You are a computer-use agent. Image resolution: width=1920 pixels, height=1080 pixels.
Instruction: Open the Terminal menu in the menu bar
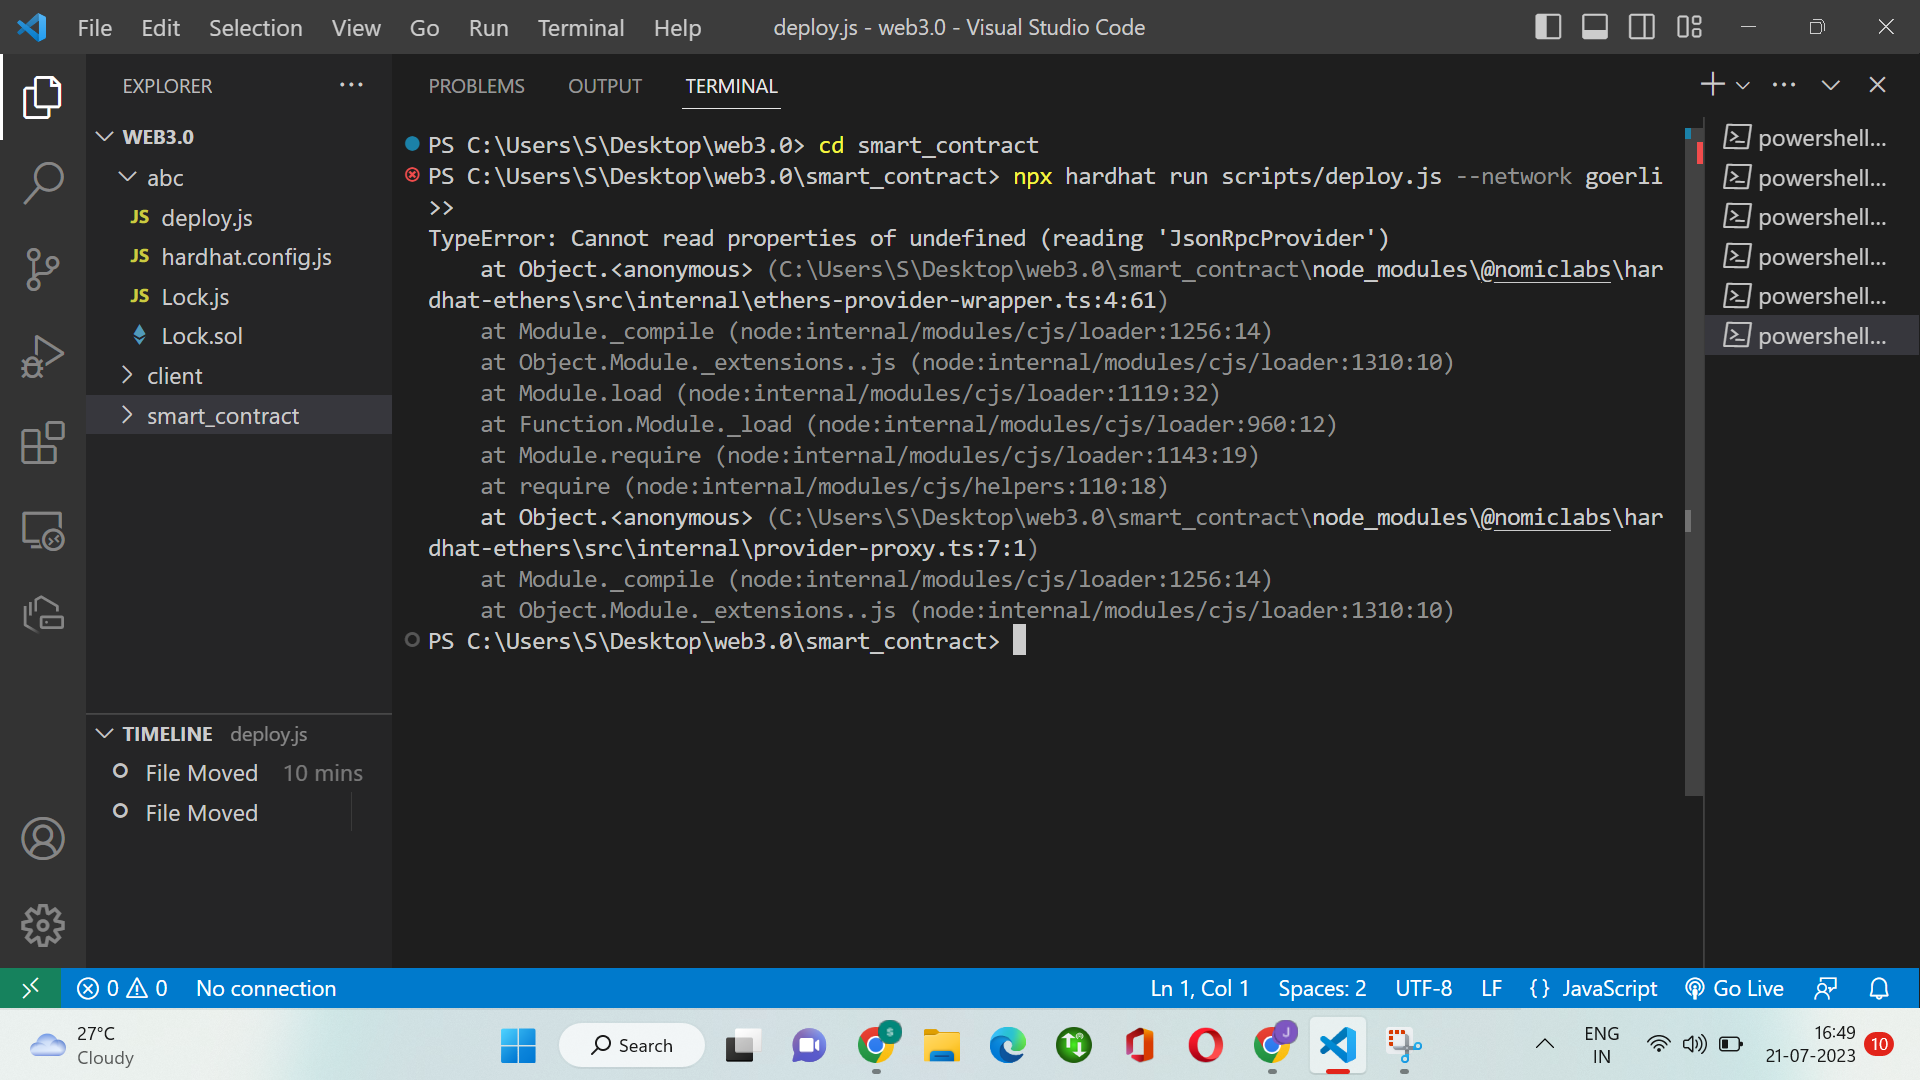point(580,28)
